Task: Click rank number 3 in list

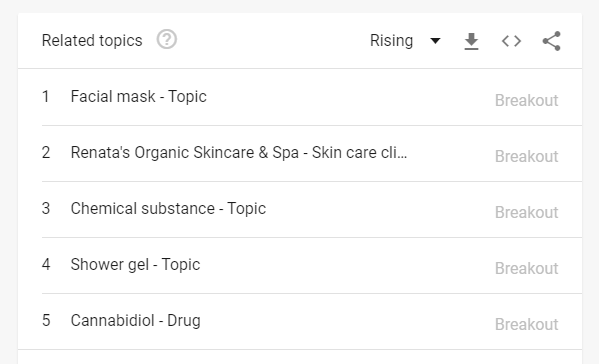Action: coord(46,209)
